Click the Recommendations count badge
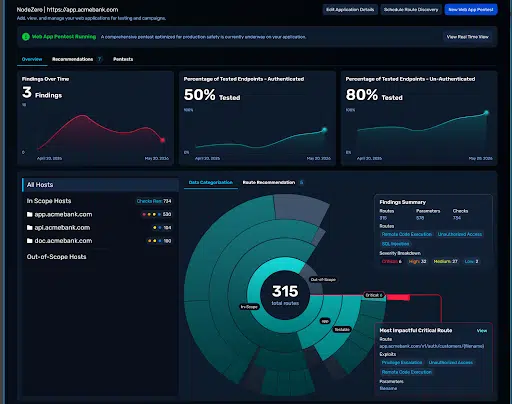Viewport: 512px width, 404px height. [99, 59]
